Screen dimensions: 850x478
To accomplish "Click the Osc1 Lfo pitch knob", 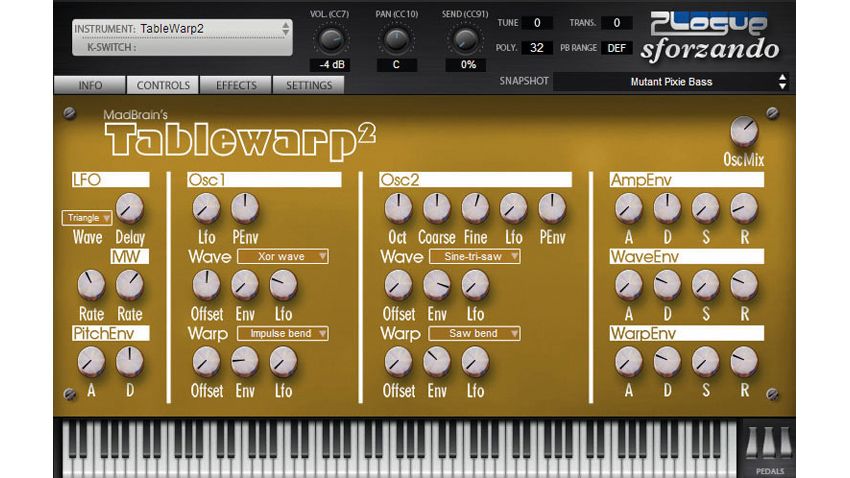I will coord(207,208).
